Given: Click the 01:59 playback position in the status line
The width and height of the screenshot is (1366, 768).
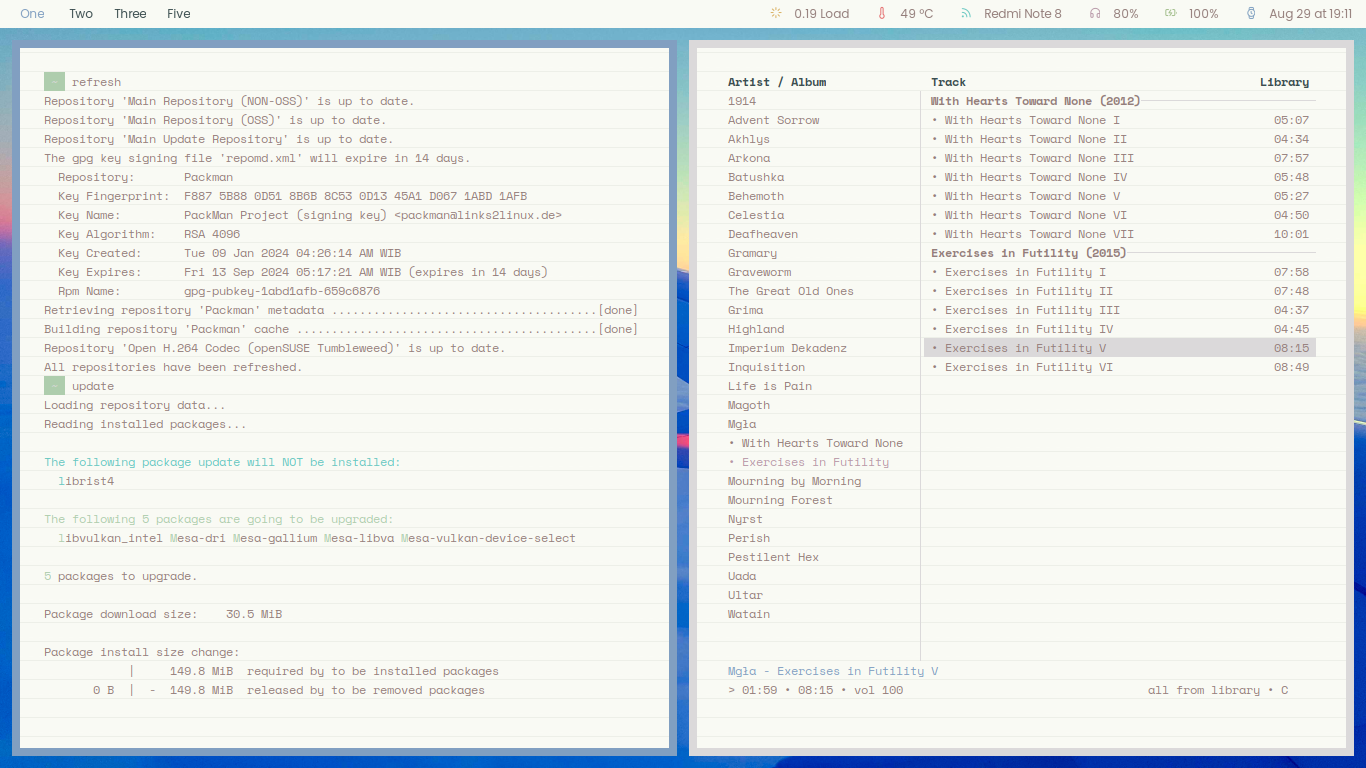Looking at the screenshot, I should click(758, 690).
